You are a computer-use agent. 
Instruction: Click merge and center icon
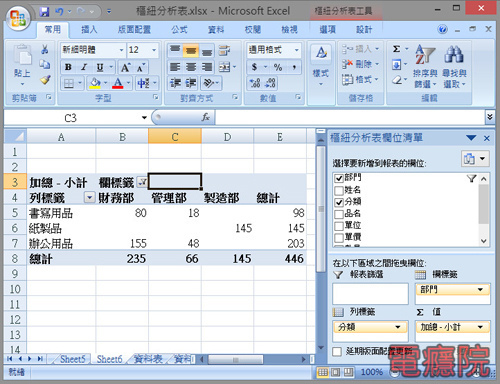point(225,67)
